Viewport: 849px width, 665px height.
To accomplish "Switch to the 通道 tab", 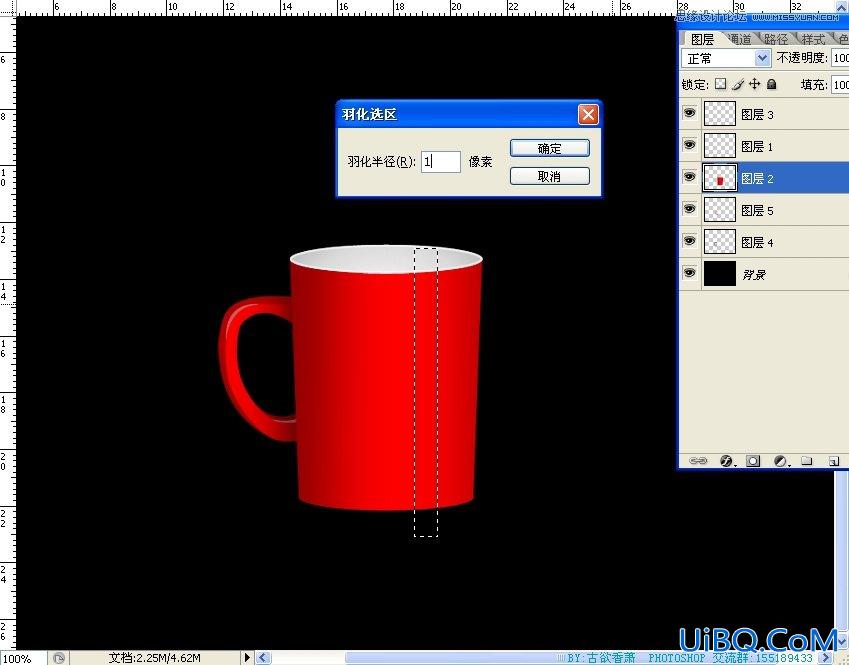I will tap(740, 39).
